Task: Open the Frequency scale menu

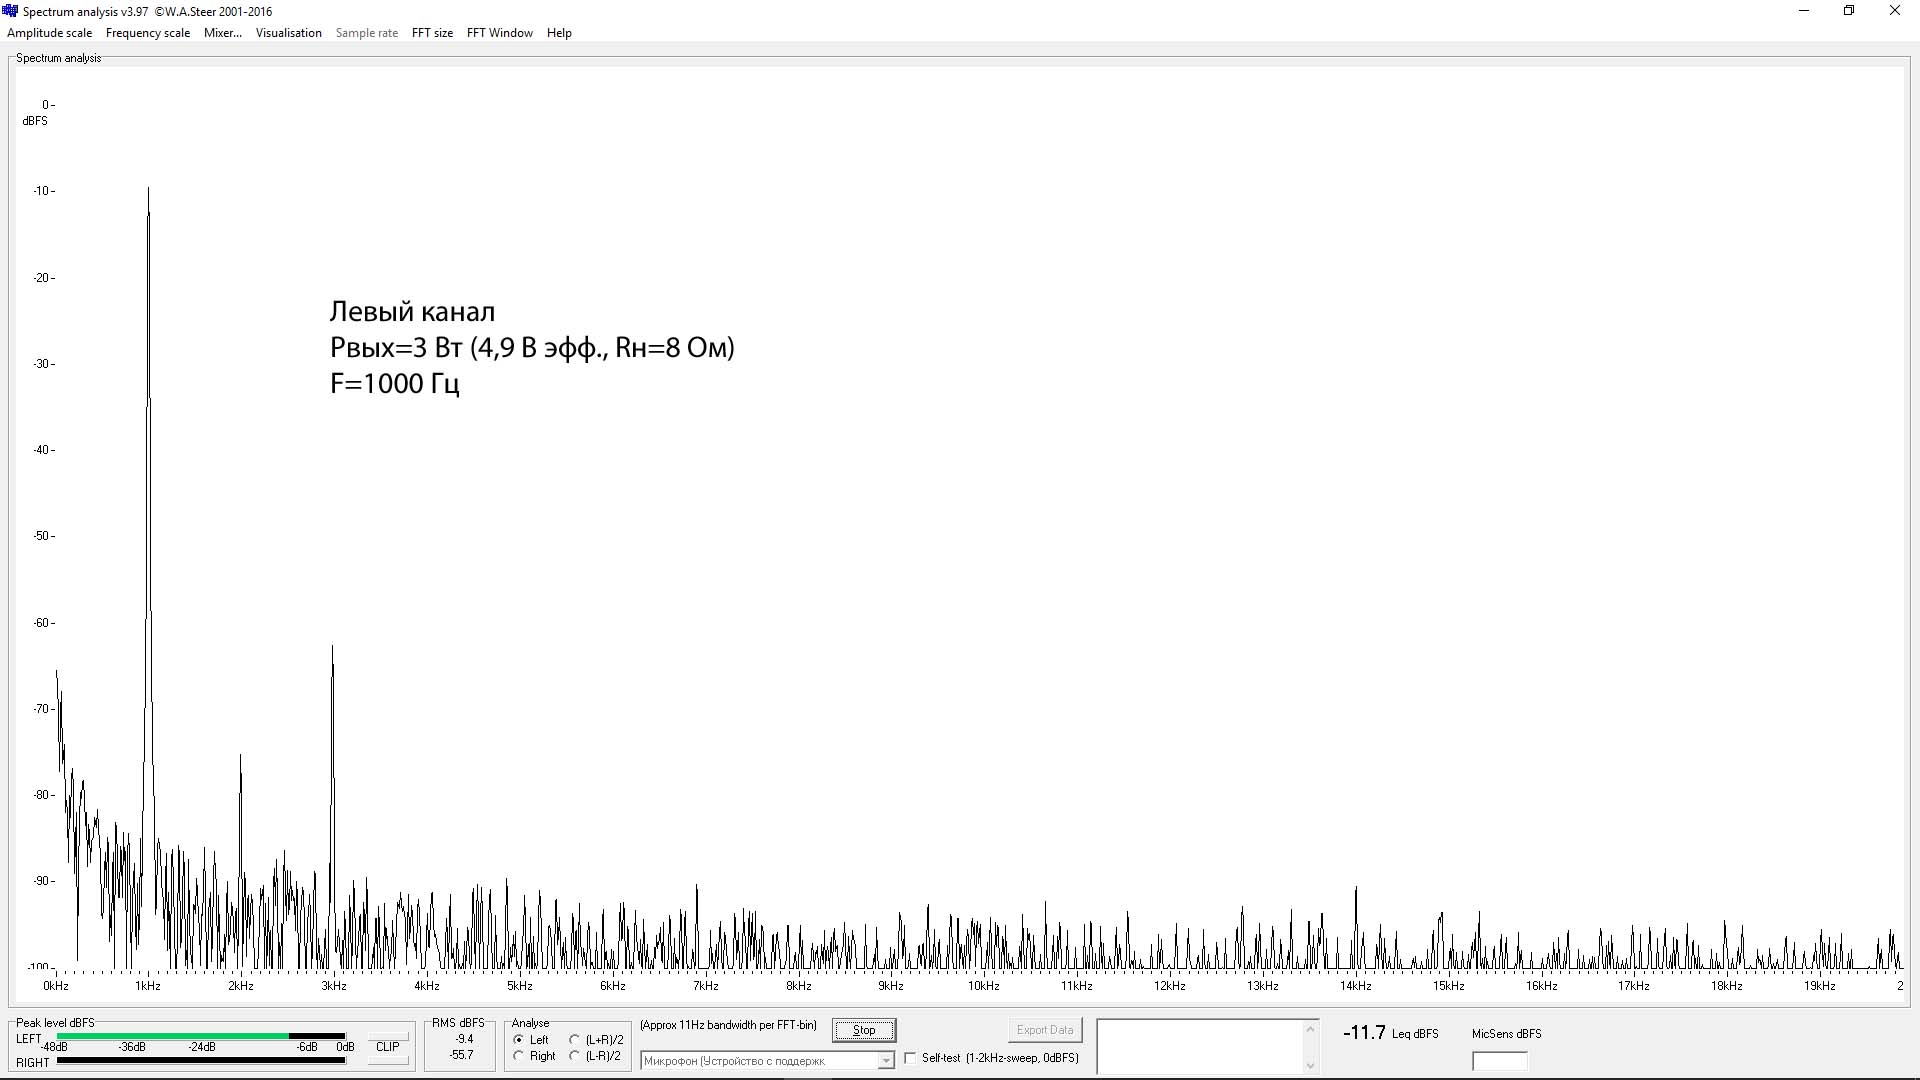Action: coord(147,33)
